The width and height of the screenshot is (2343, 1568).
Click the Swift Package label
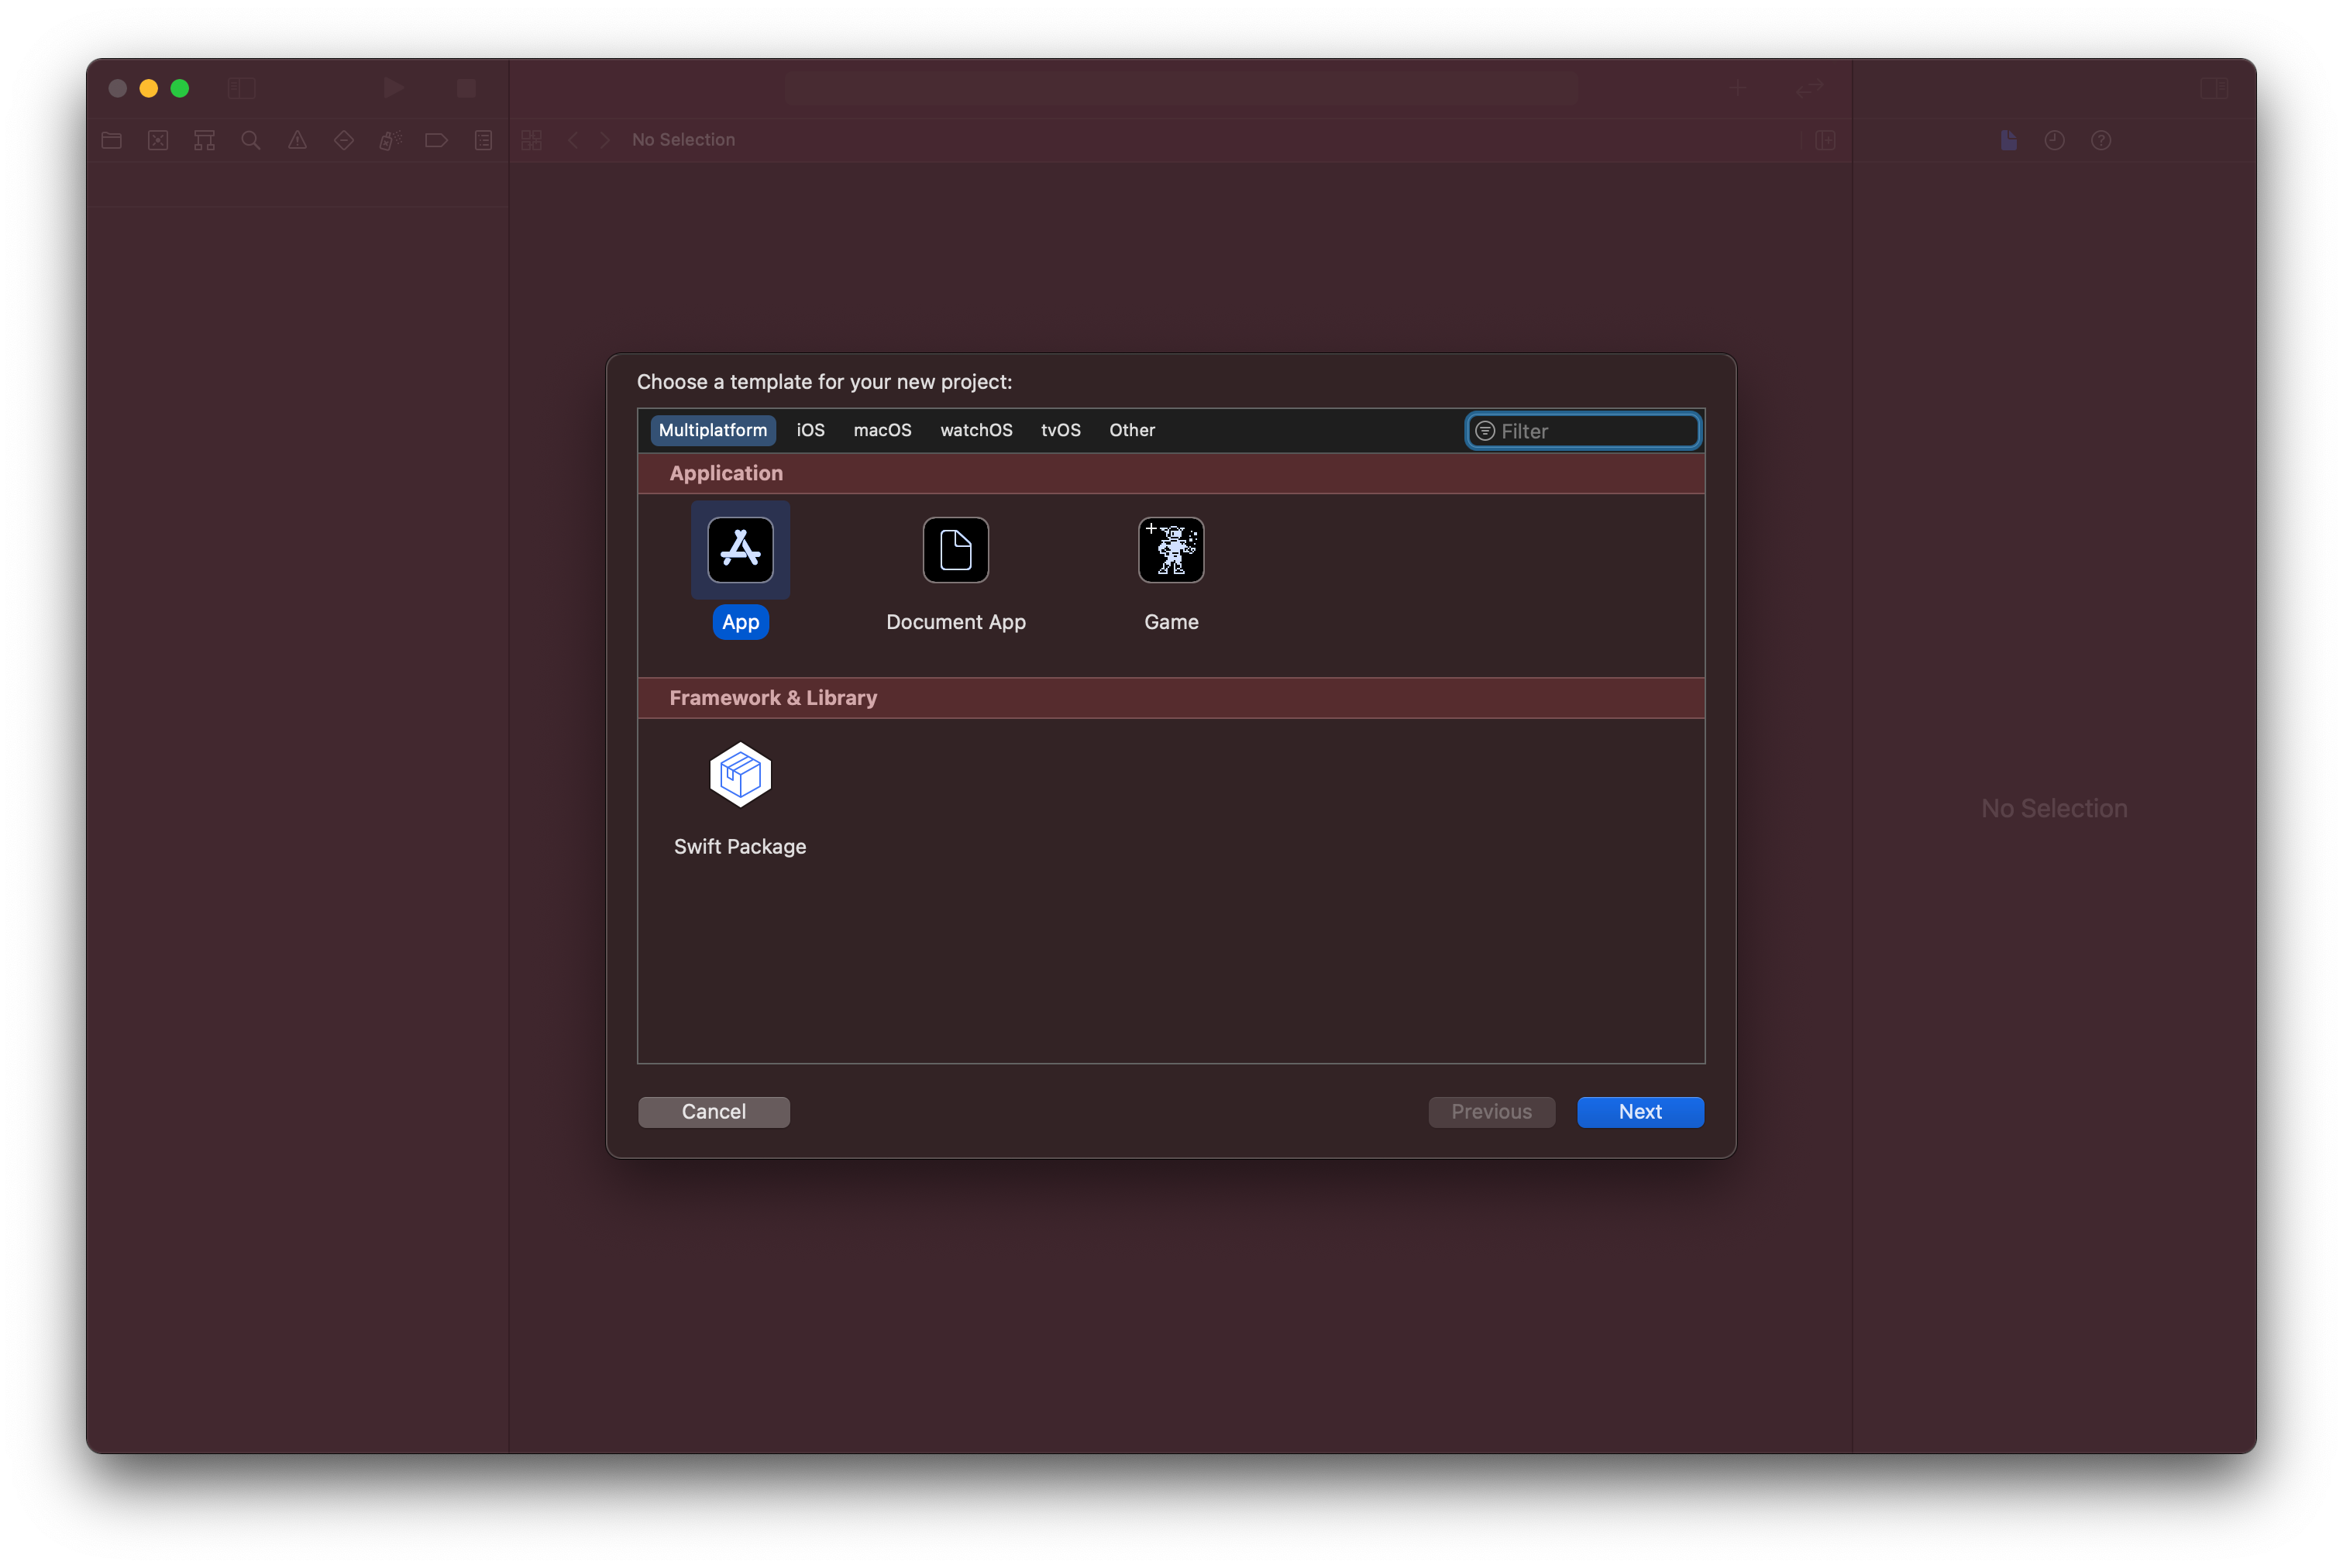tap(740, 846)
